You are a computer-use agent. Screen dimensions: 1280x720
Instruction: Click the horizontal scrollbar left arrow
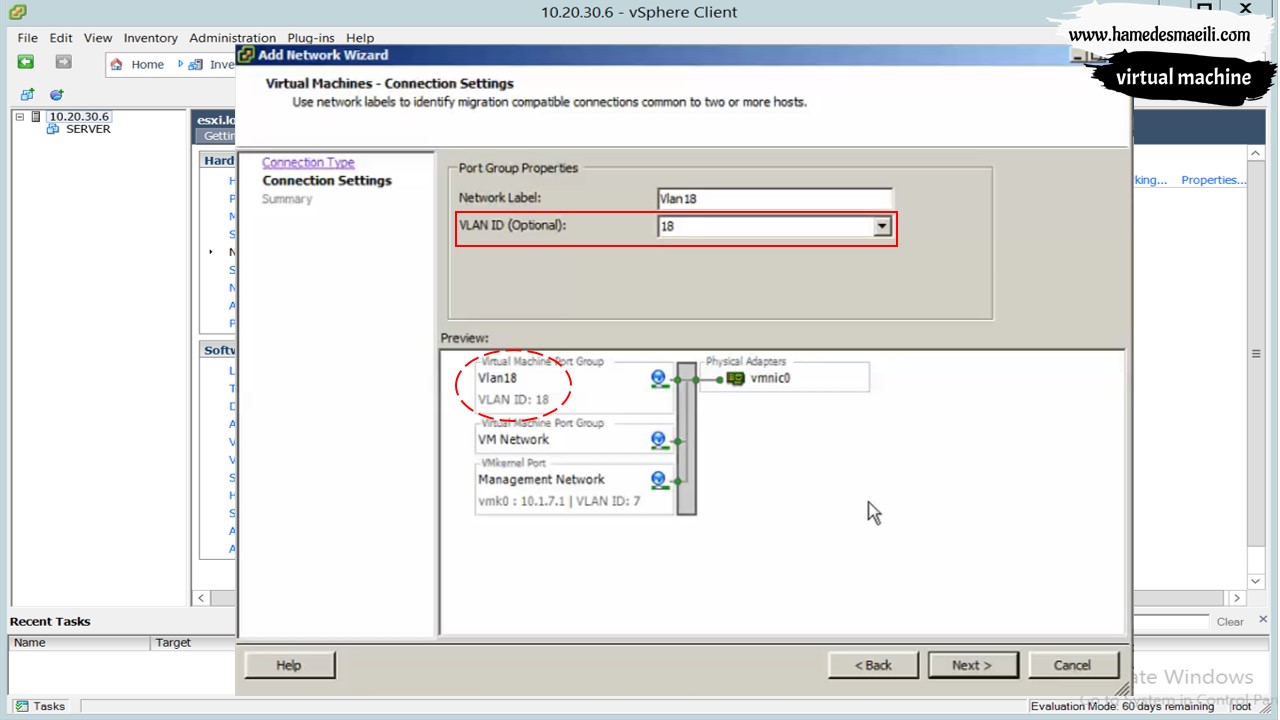click(x=201, y=598)
